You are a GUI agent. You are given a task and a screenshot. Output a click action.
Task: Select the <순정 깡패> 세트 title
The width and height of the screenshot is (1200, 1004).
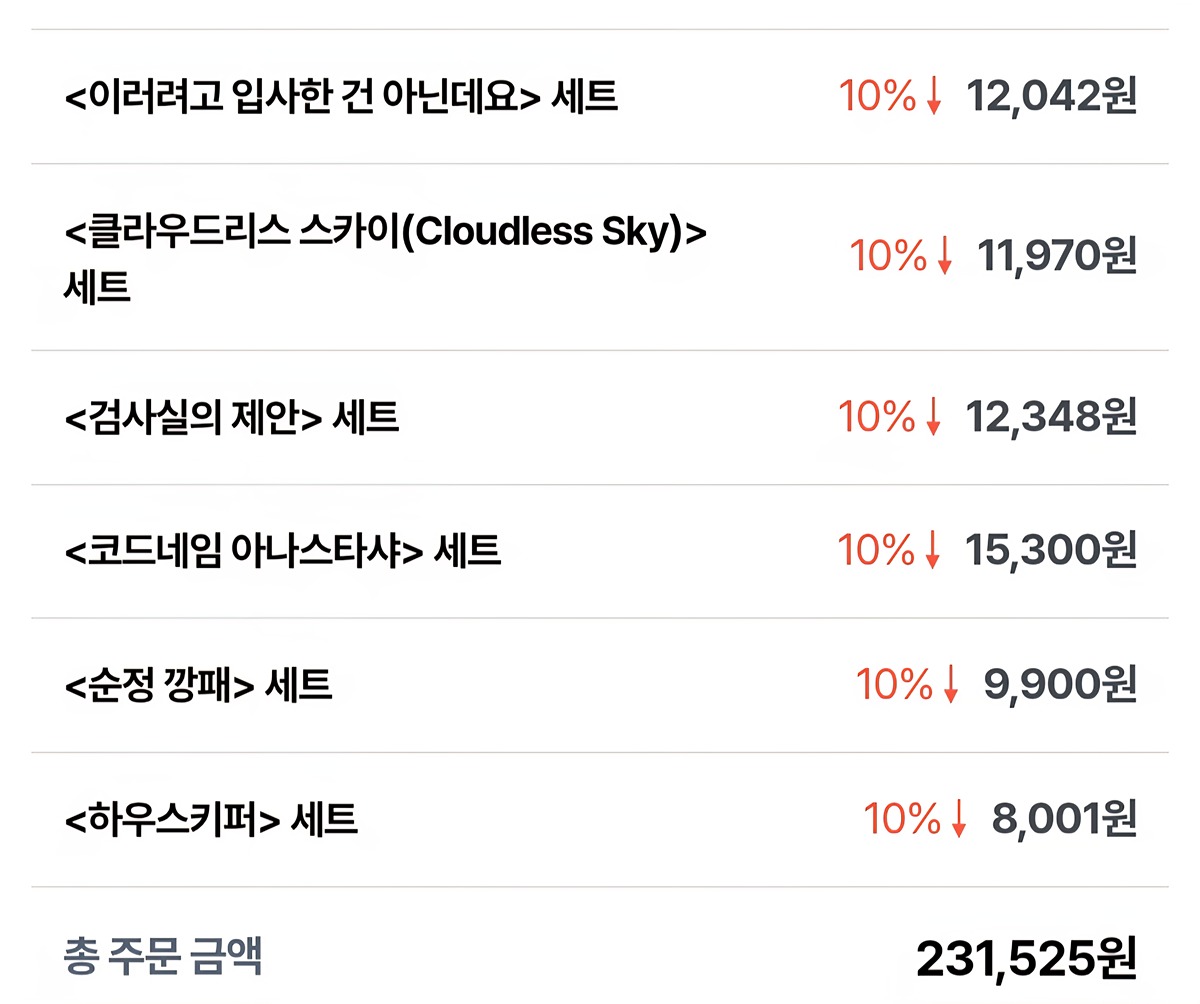(x=197, y=685)
